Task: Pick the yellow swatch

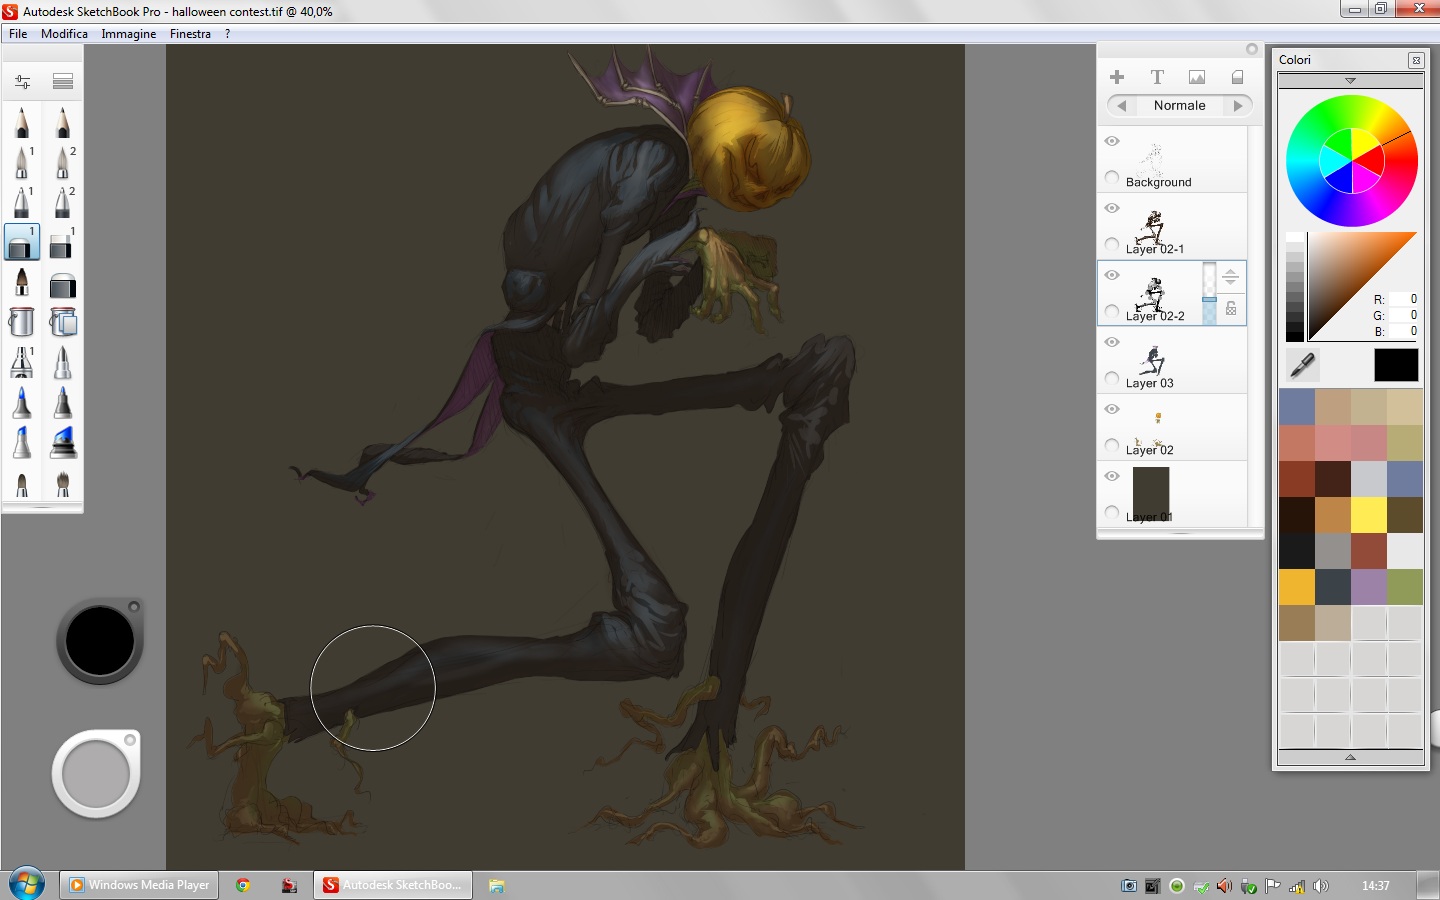Action: point(1368,515)
